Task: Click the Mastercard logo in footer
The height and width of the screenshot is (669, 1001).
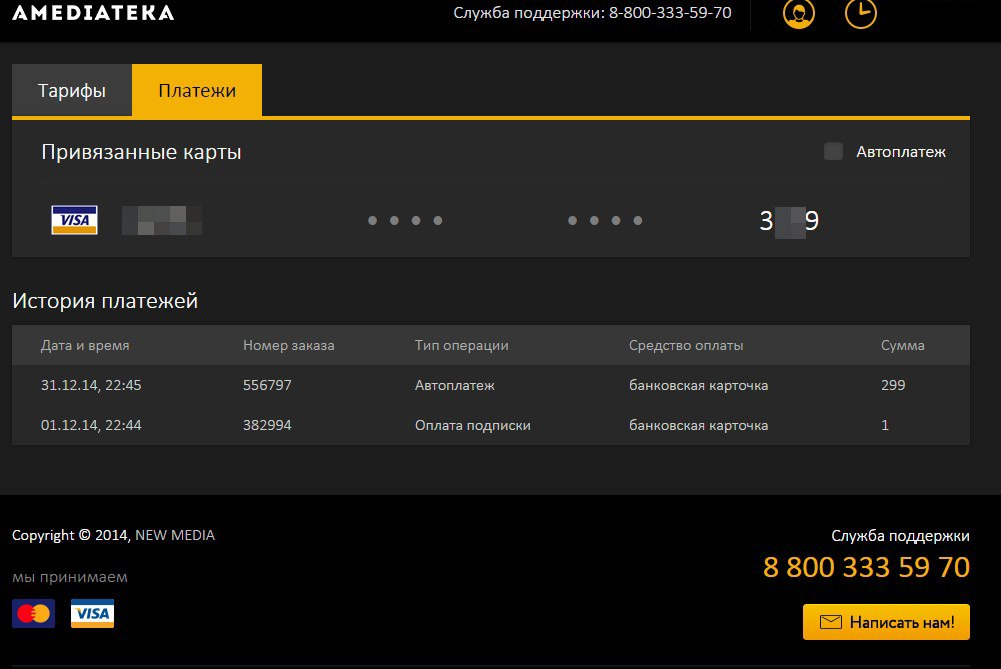Action: point(33,613)
